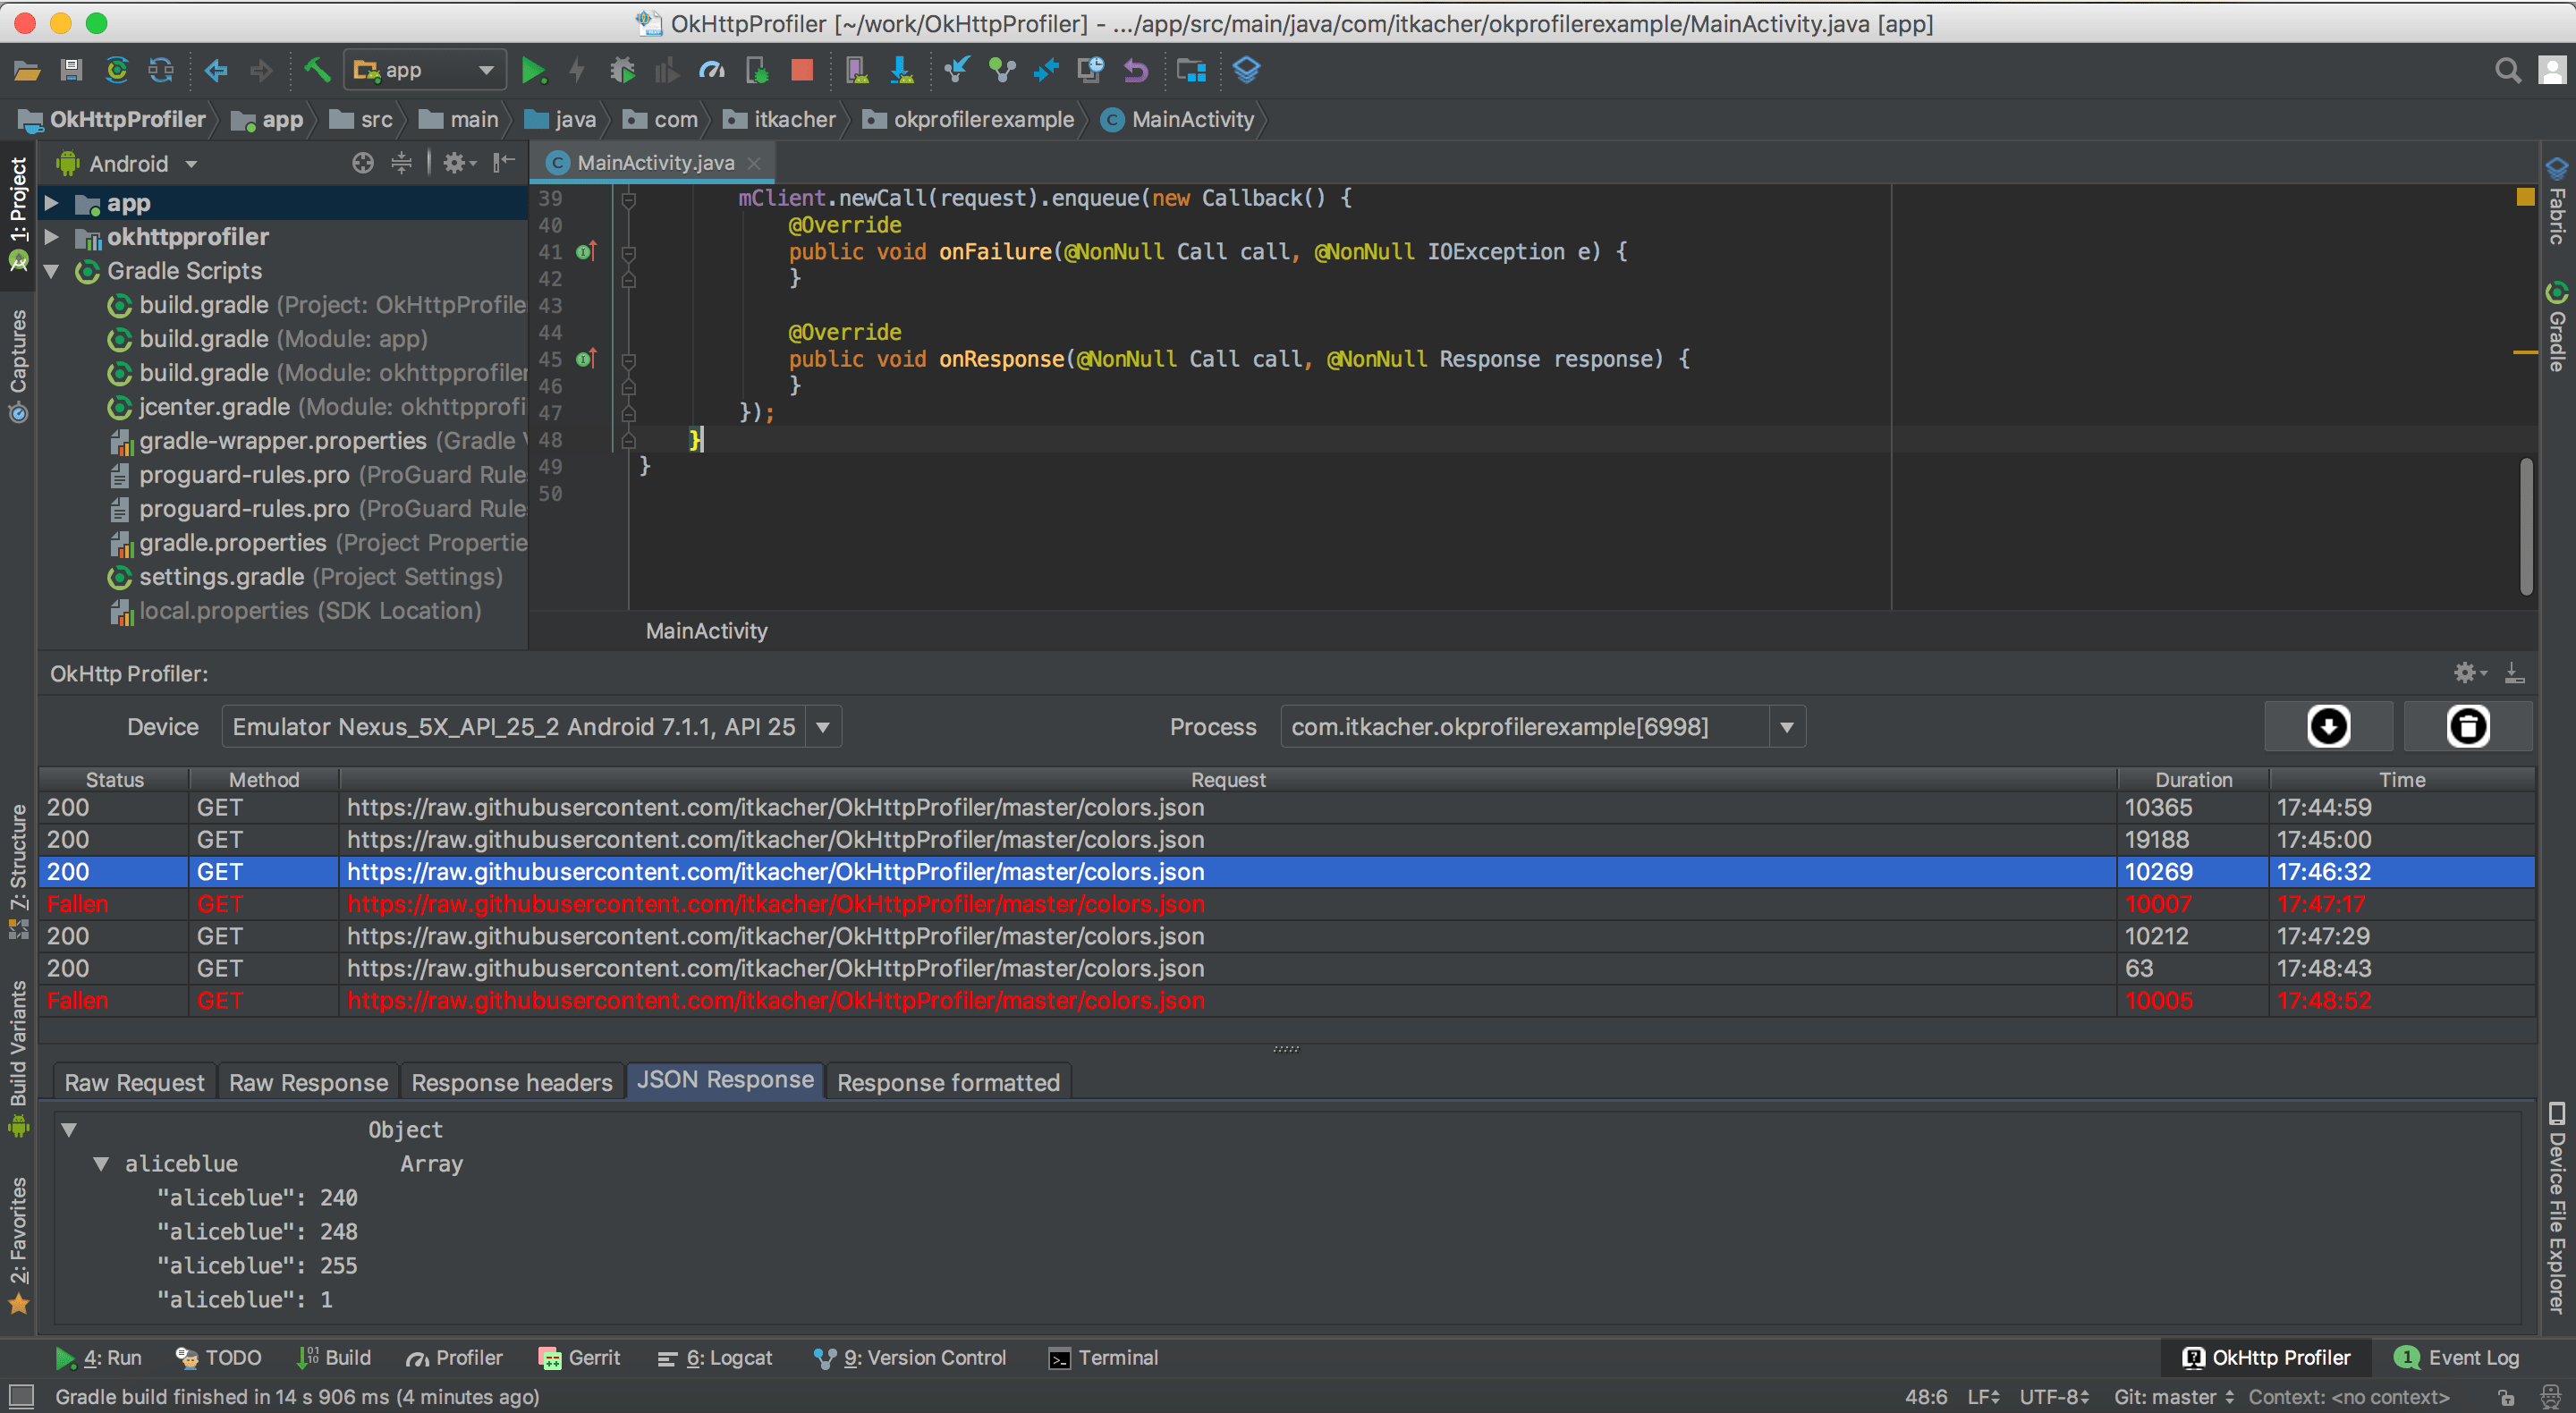Click the Save All toolbar icon
This screenshot has height=1413, width=2576.
(71, 70)
